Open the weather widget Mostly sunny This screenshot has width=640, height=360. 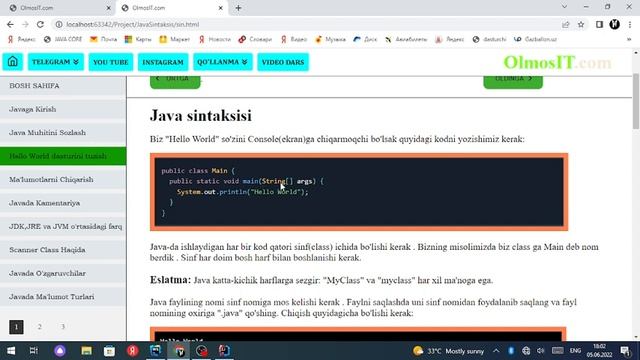pos(448,351)
